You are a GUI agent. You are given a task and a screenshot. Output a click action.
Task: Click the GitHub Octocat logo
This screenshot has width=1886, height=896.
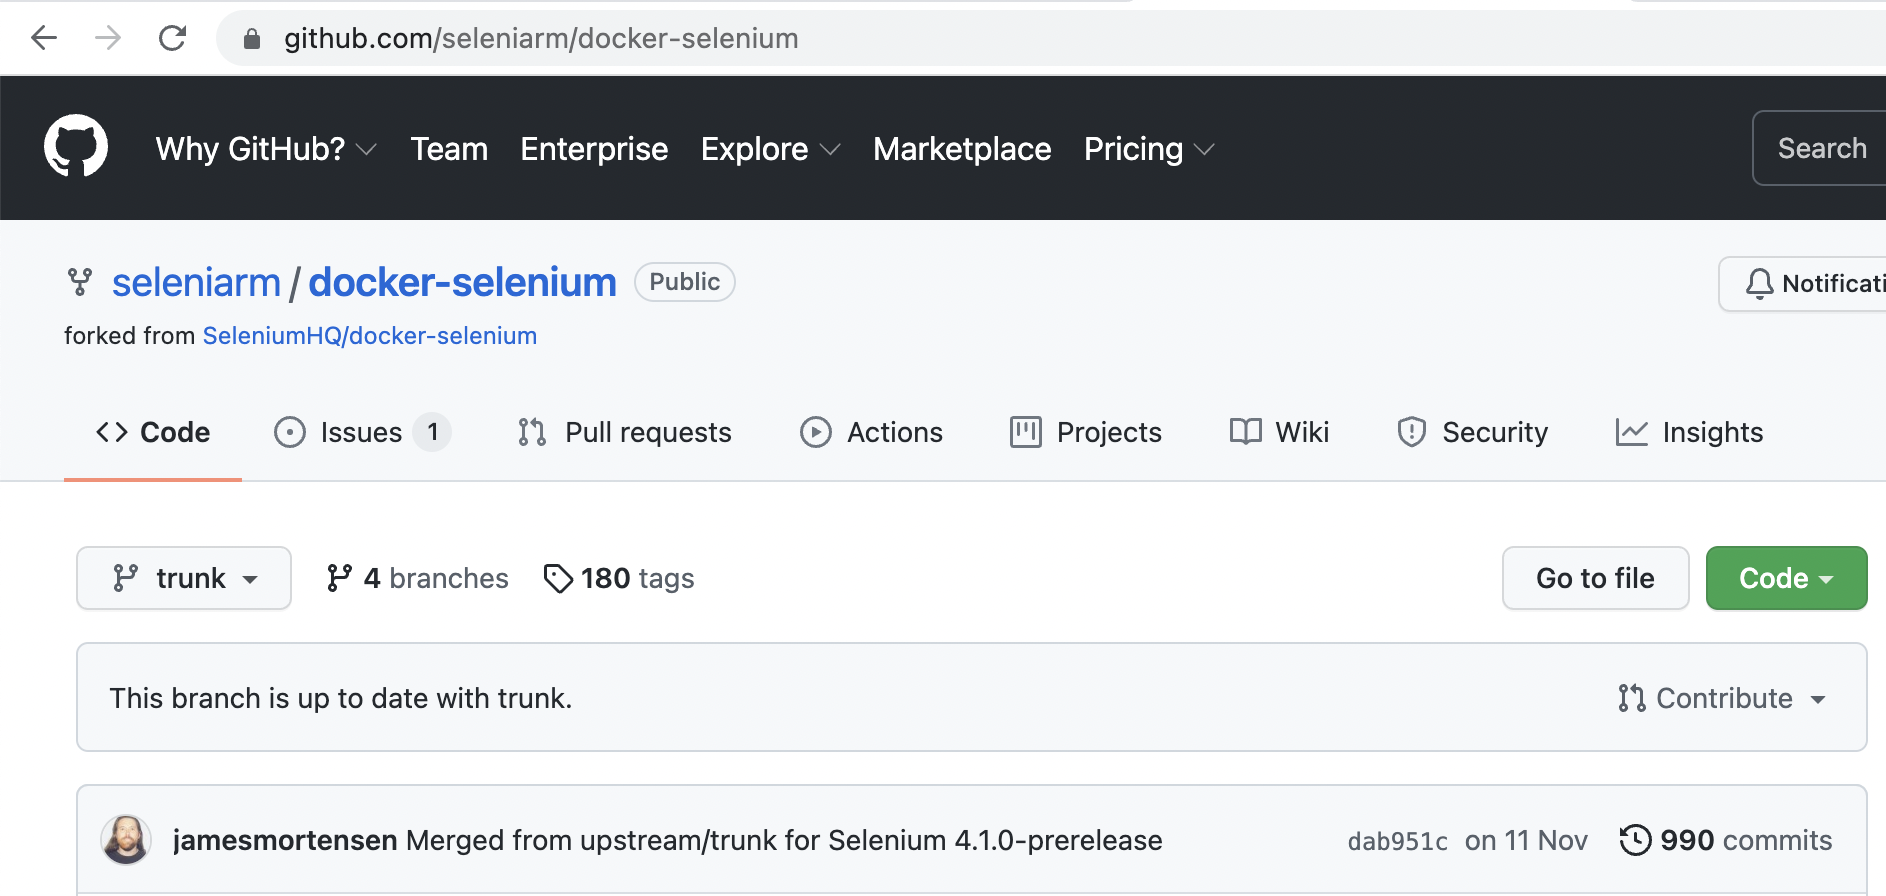tap(76, 147)
